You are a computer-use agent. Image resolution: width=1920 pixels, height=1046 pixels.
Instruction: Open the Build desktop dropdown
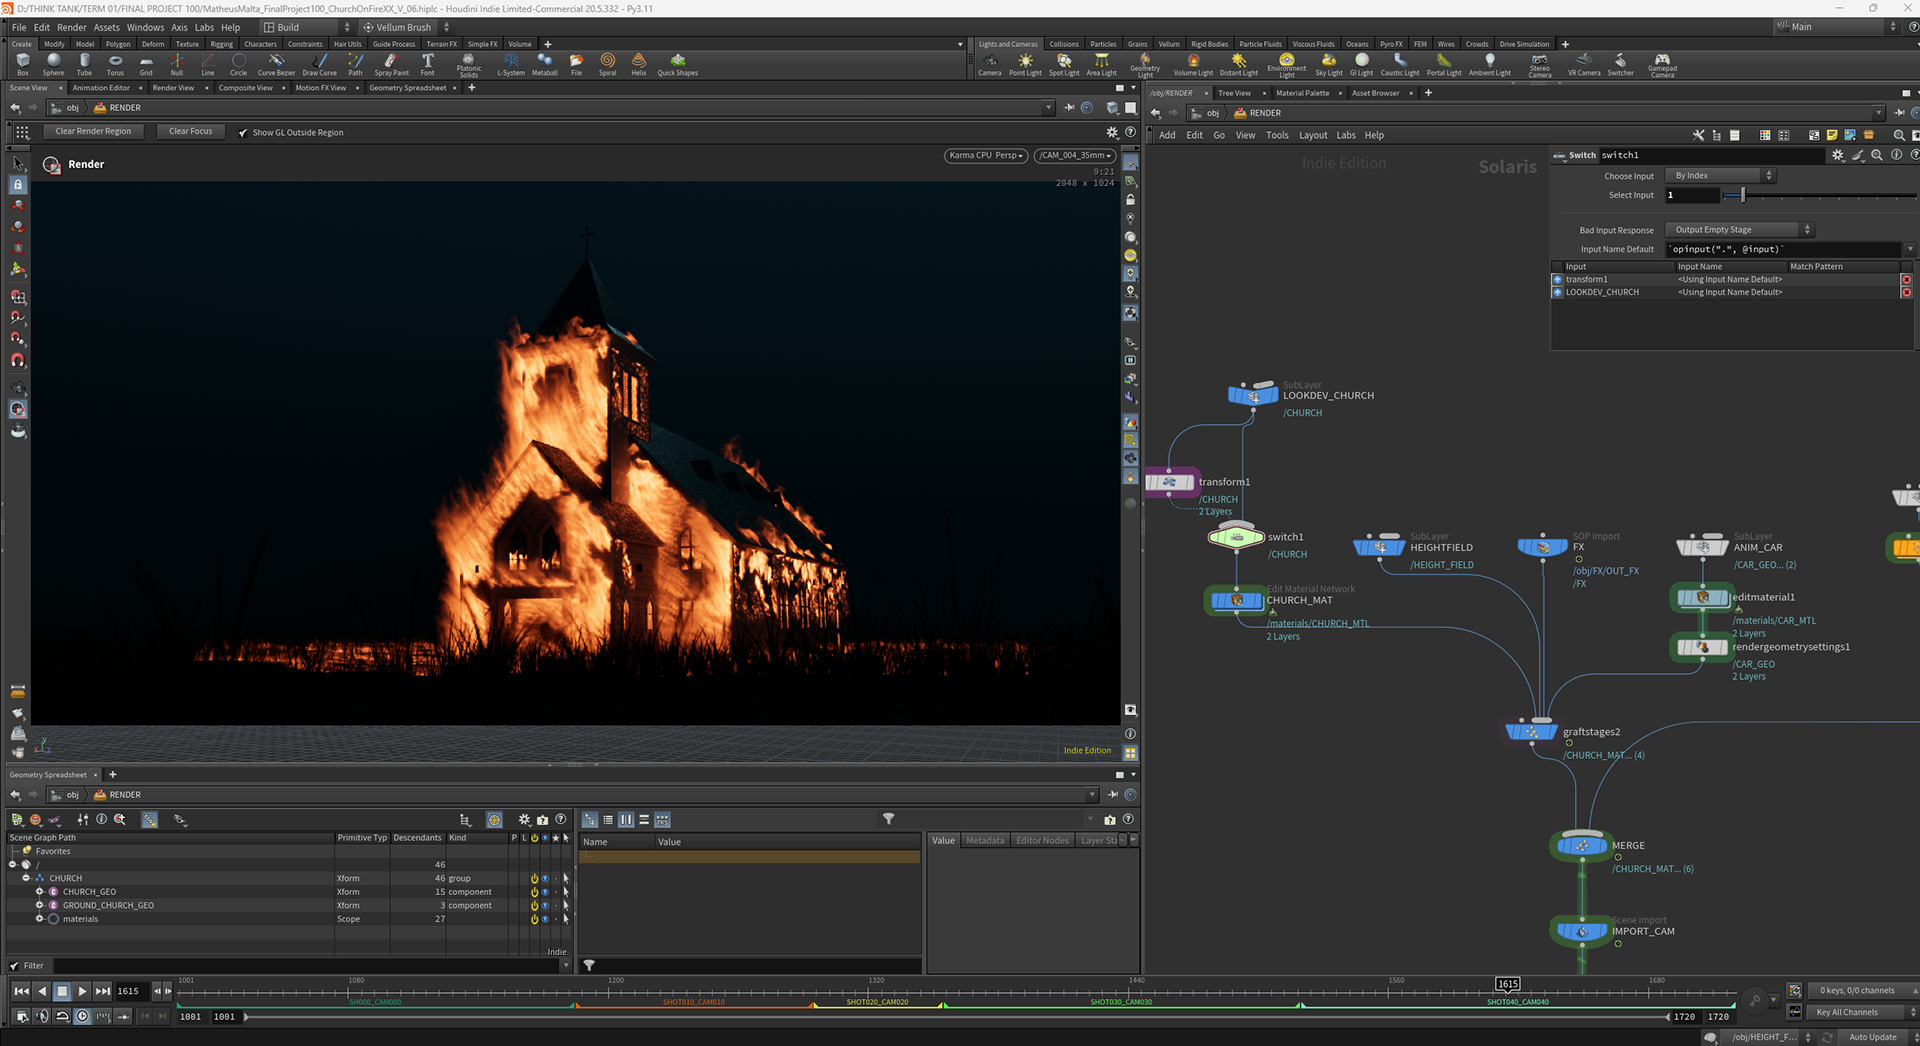click(x=306, y=28)
